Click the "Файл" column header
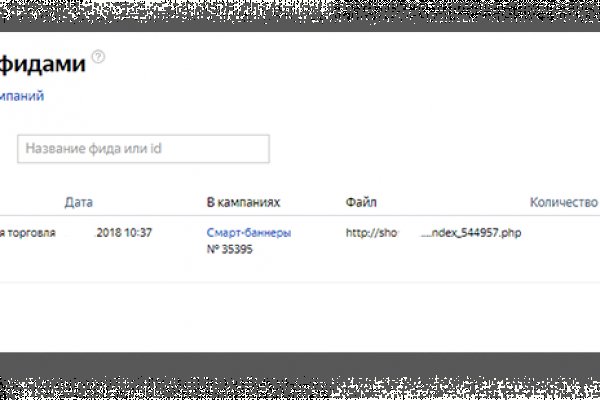The image size is (600, 400). 360,202
